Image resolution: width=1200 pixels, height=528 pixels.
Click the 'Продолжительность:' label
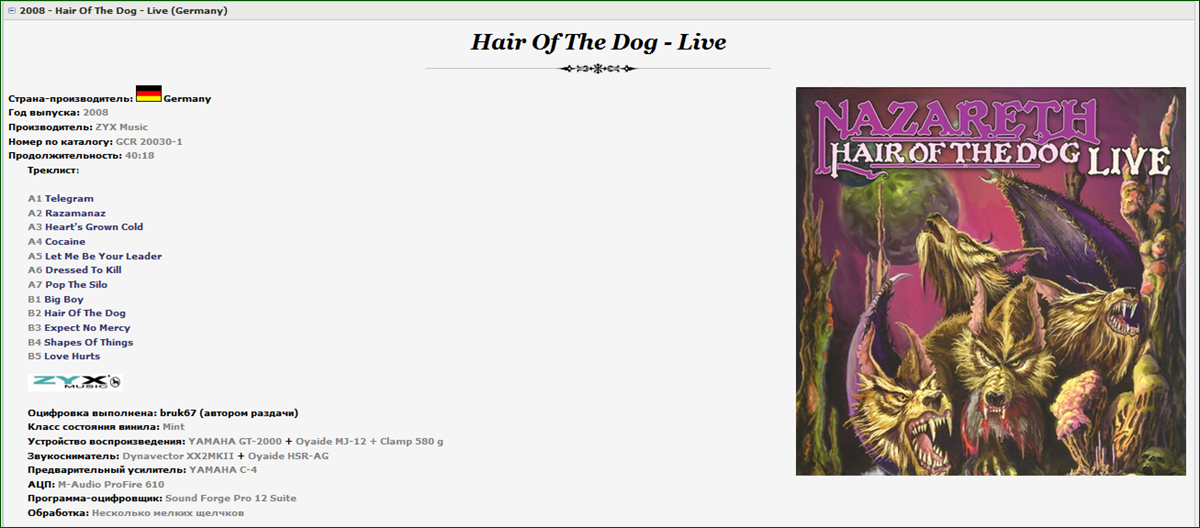pos(65,155)
